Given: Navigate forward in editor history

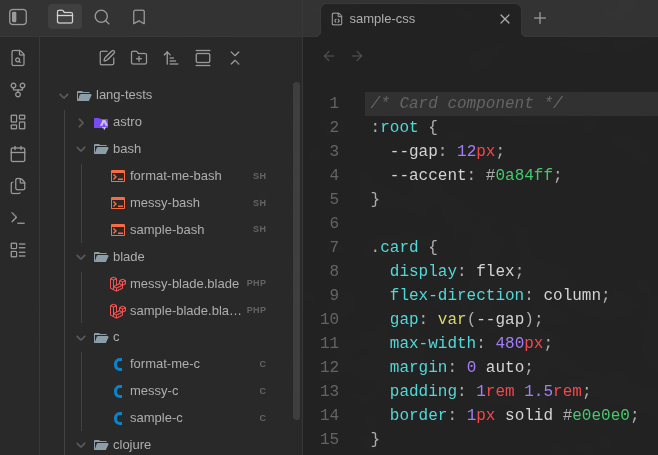Looking at the screenshot, I should pyautogui.click(x=357, y=56).
